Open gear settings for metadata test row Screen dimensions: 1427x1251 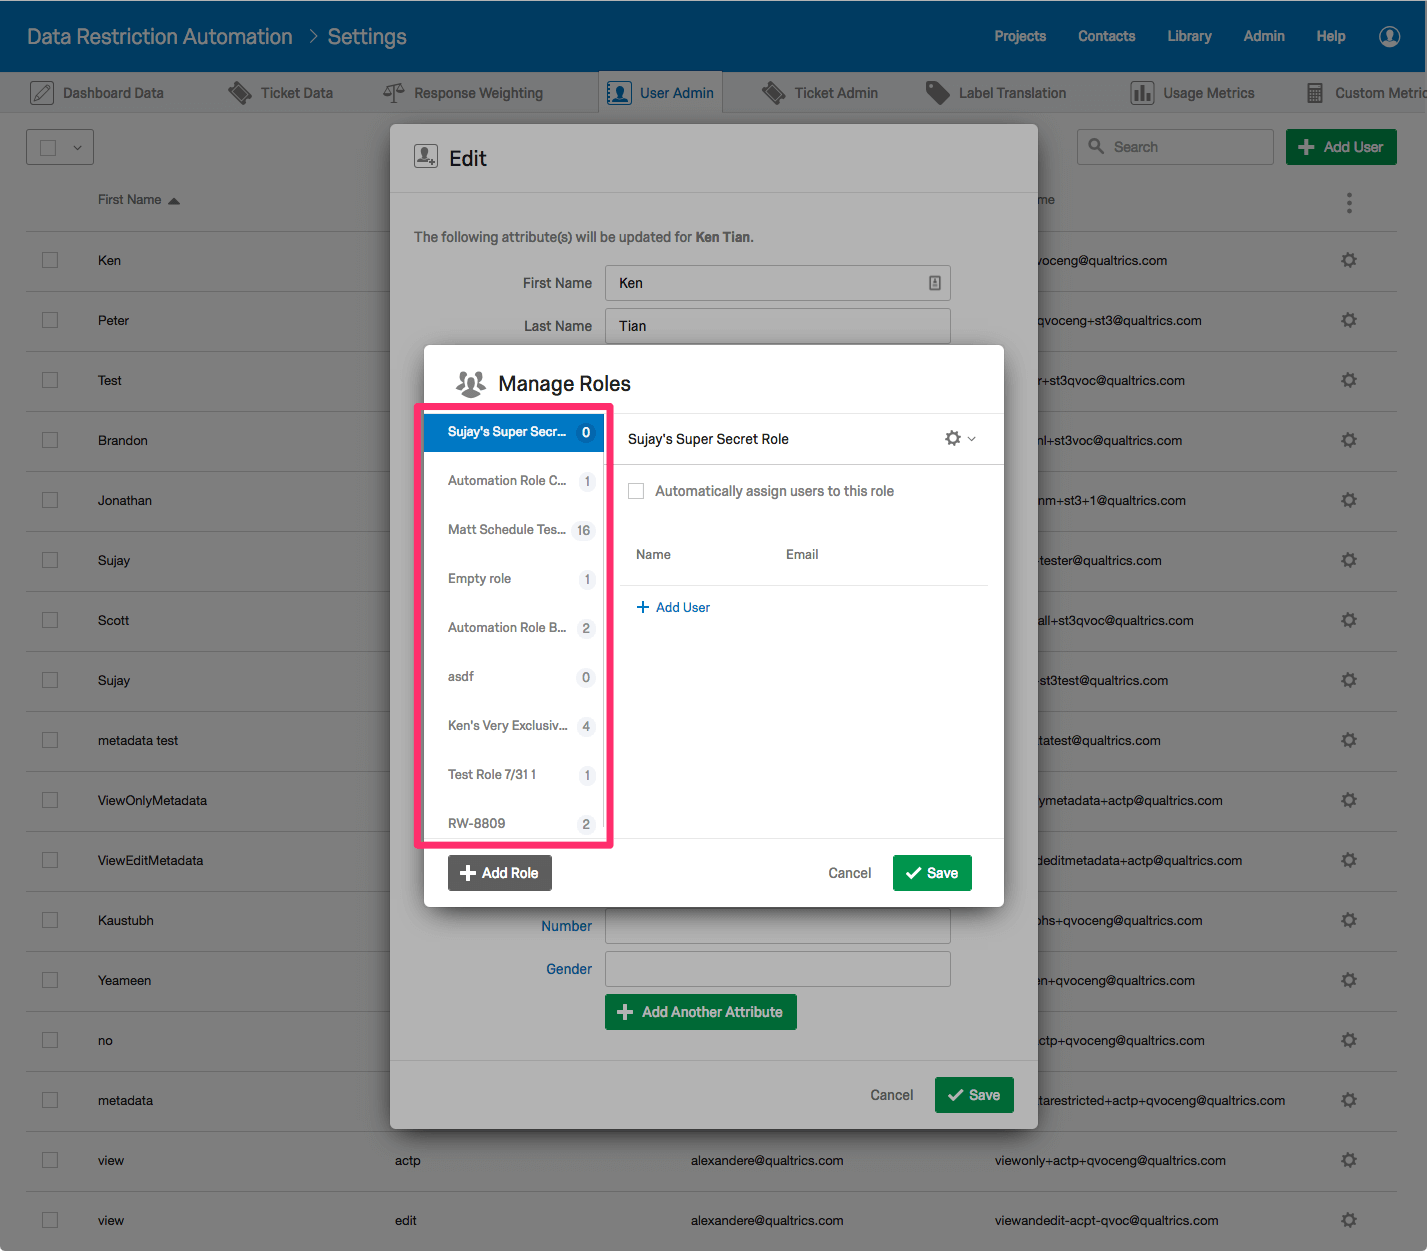[x=1349, y=740]
